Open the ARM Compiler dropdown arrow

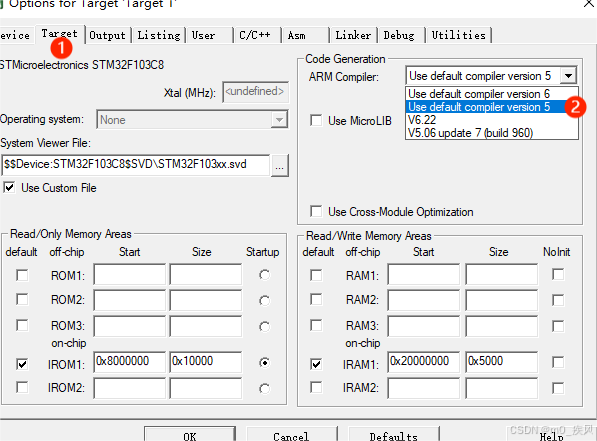pyautogui.click(x=568, y=76)
